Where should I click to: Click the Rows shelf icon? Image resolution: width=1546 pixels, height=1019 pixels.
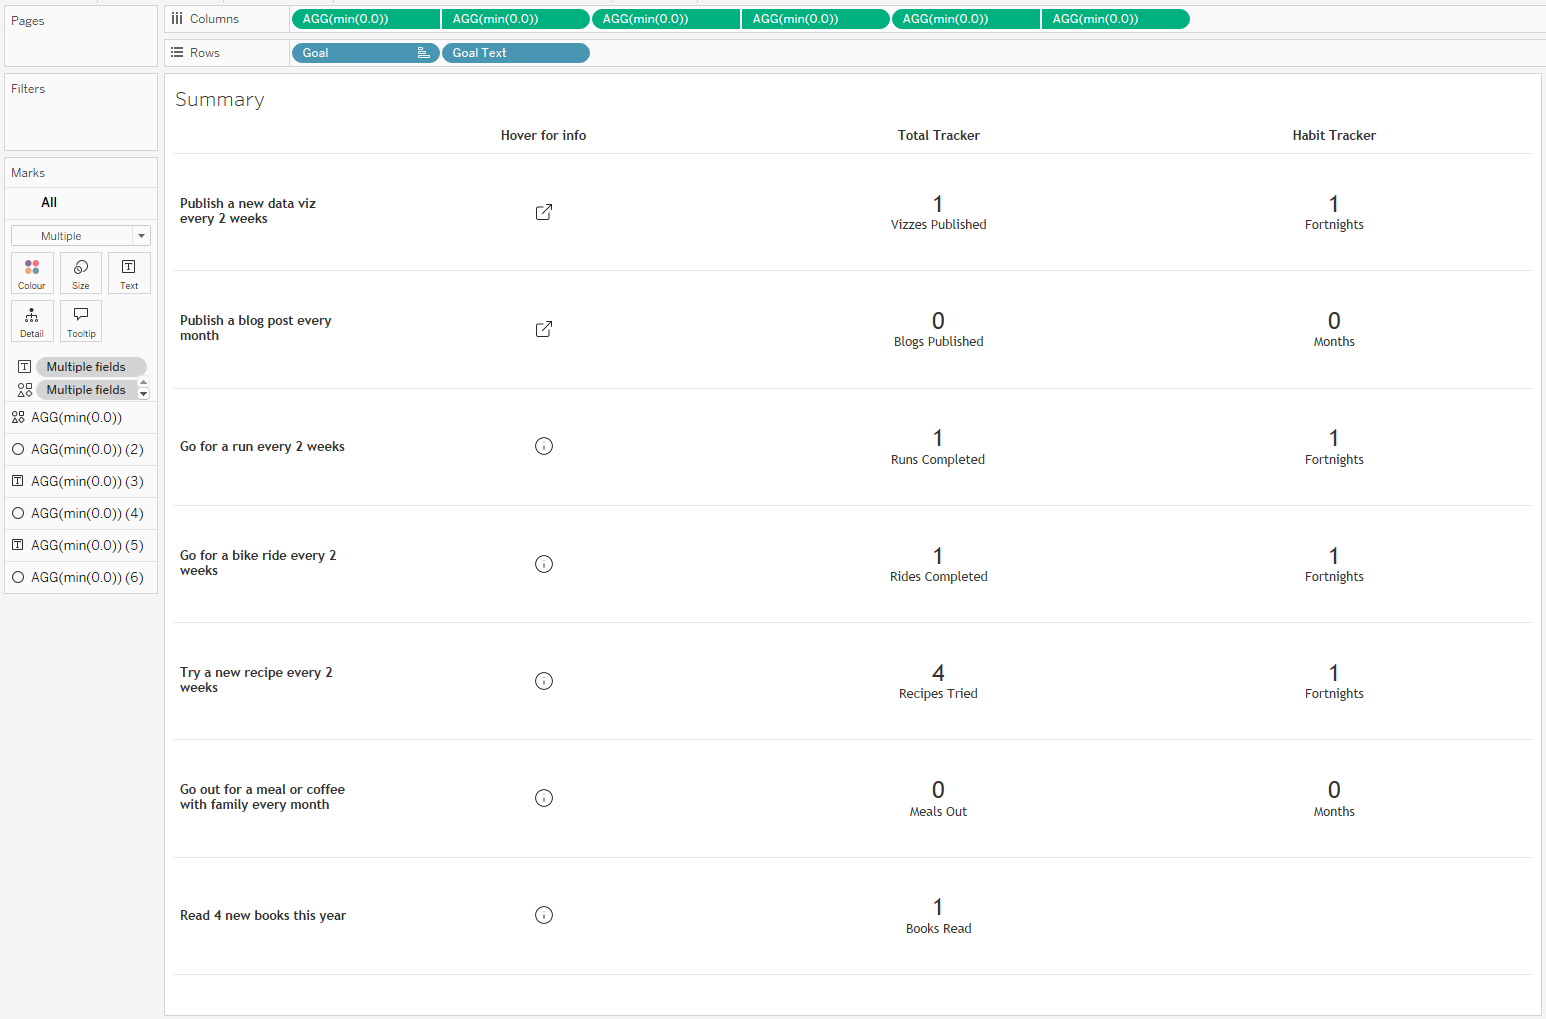(177, 53)
